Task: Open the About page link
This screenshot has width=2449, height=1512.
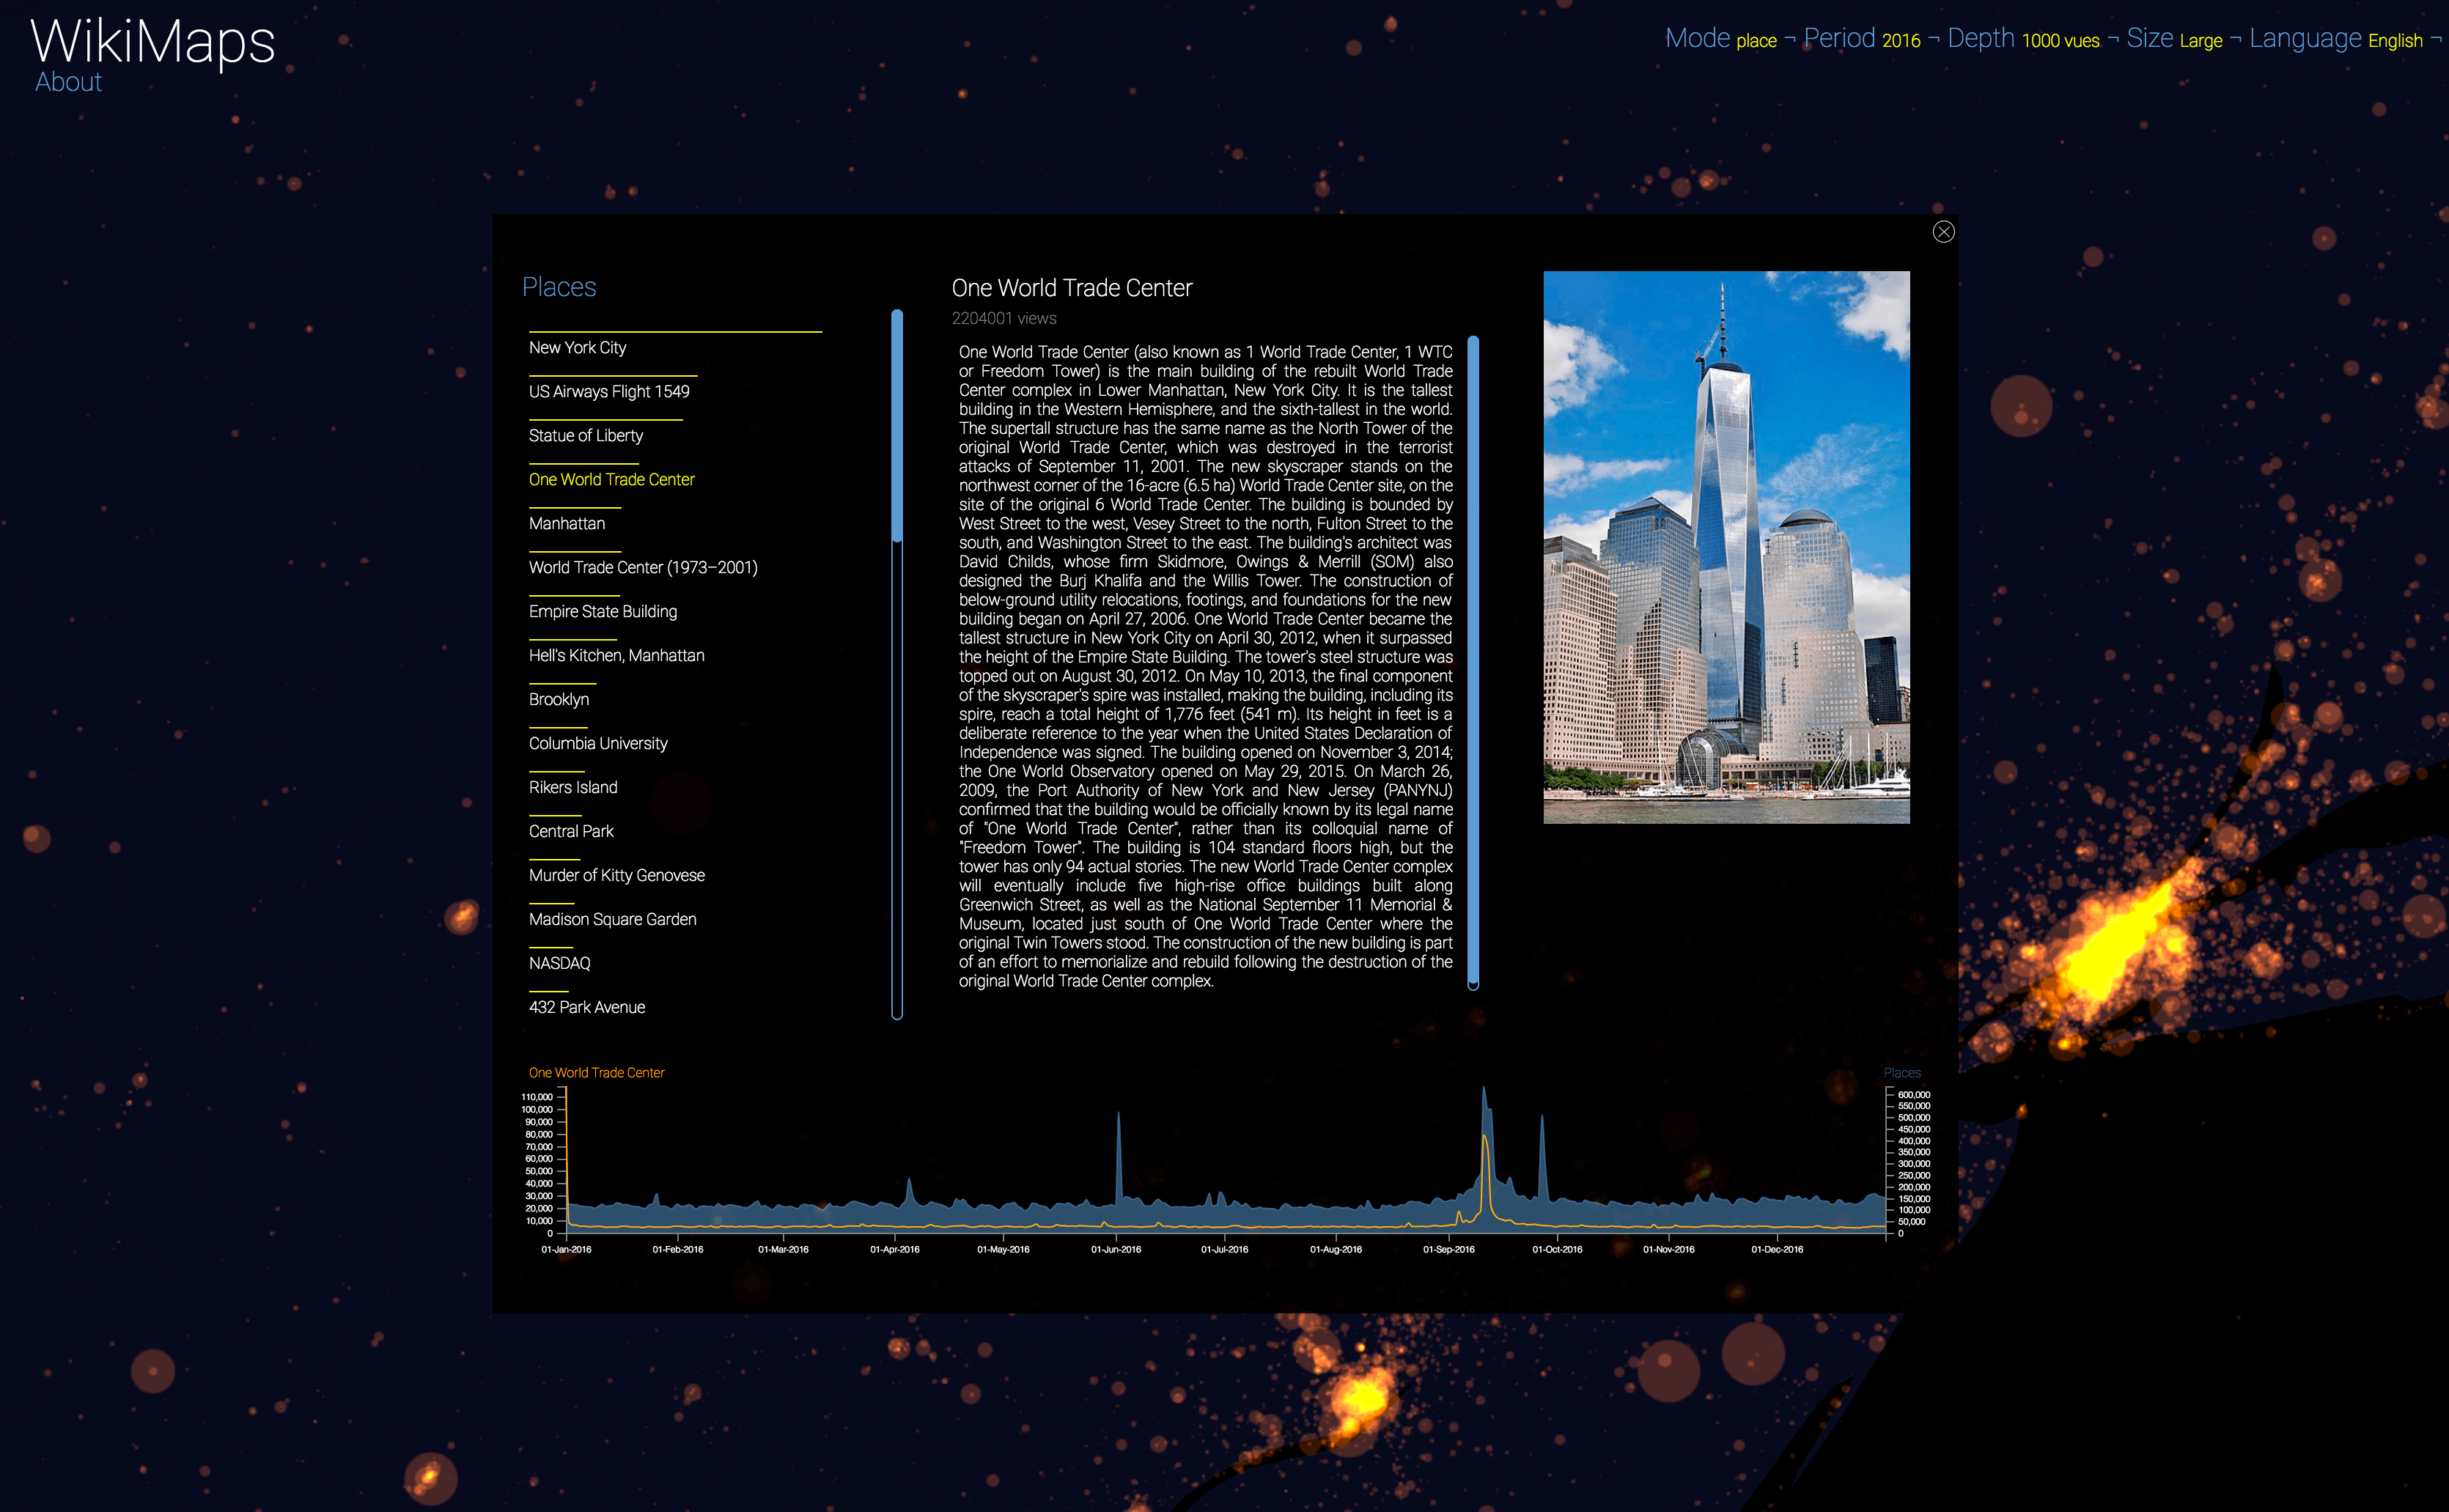Action: tap(68, 82)
